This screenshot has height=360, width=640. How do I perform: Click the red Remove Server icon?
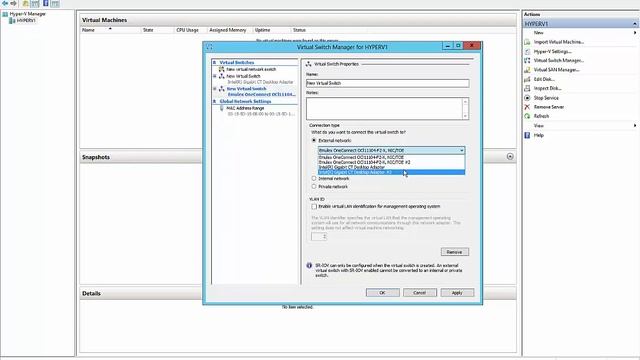click(x=527, y=107)
